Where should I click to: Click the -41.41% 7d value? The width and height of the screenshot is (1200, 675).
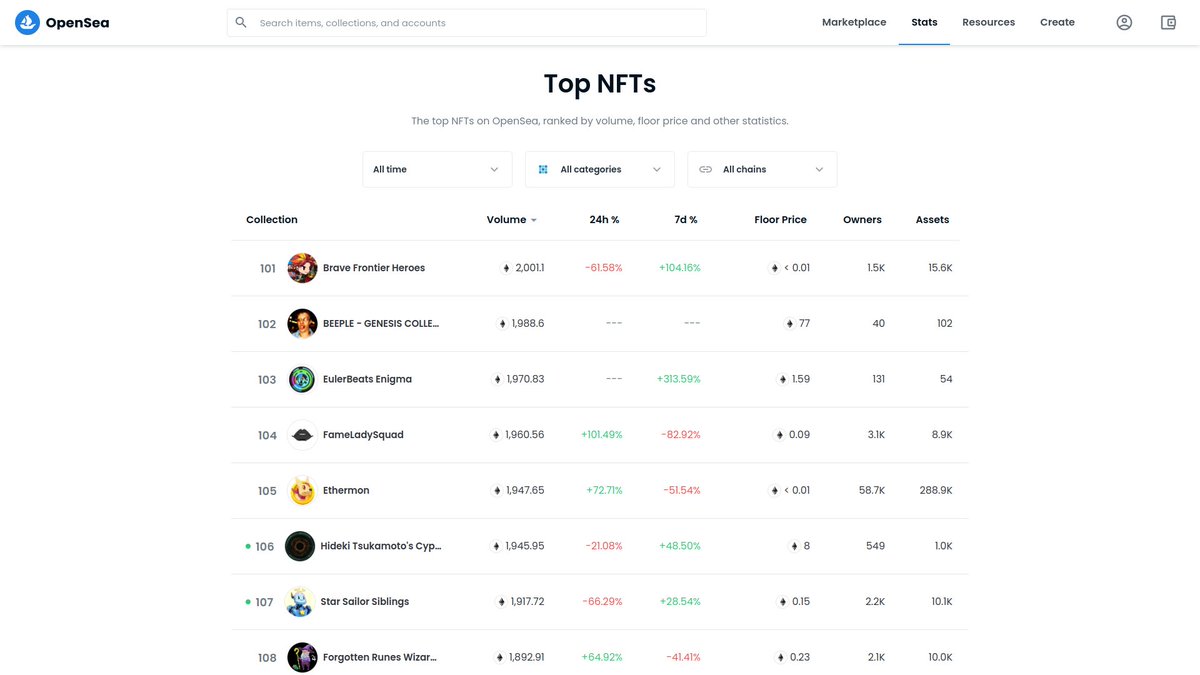coord(682,658)
